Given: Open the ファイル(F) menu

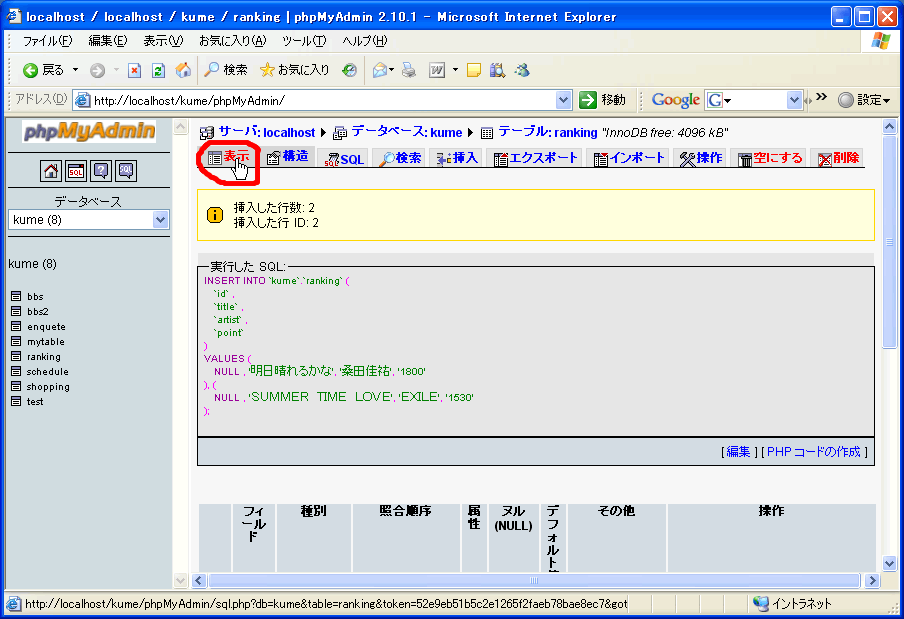Looking at the screenshot, I should [x=47, y=41].
